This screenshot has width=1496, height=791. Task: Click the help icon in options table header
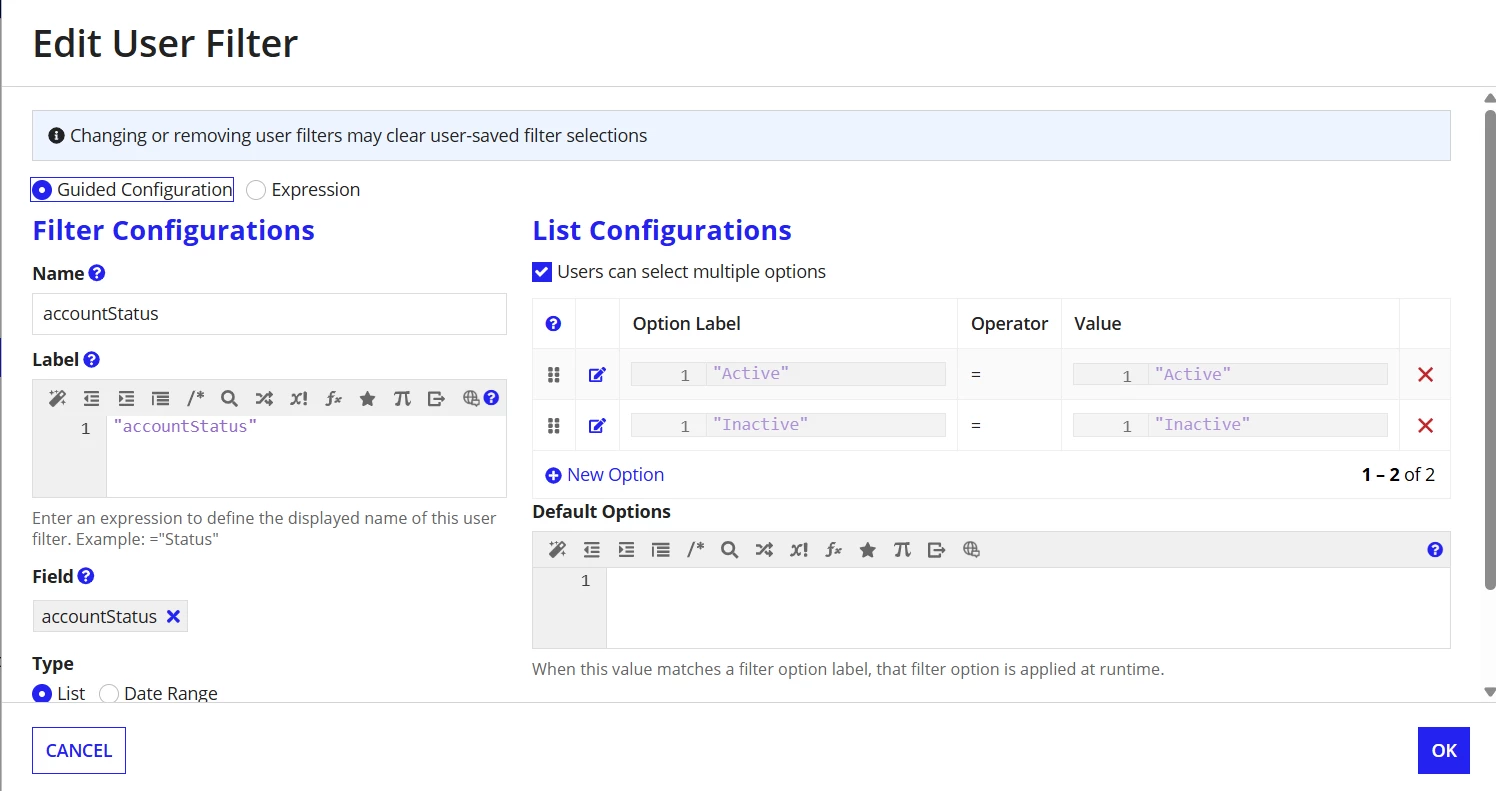[x=553, y=323]
